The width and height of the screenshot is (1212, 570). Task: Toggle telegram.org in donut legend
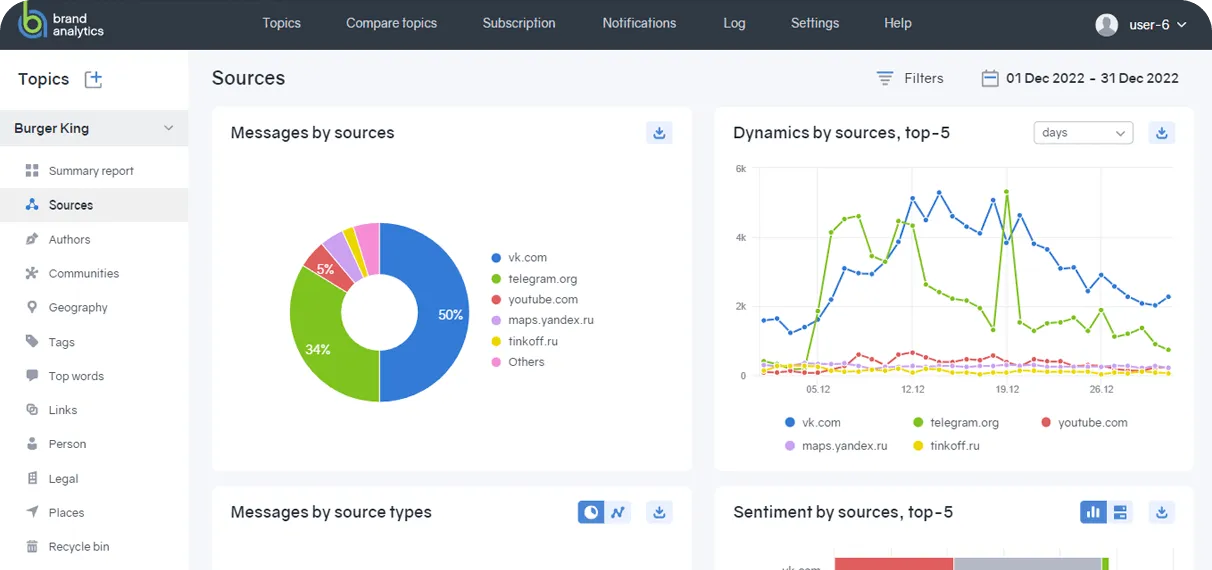(534, 279)
